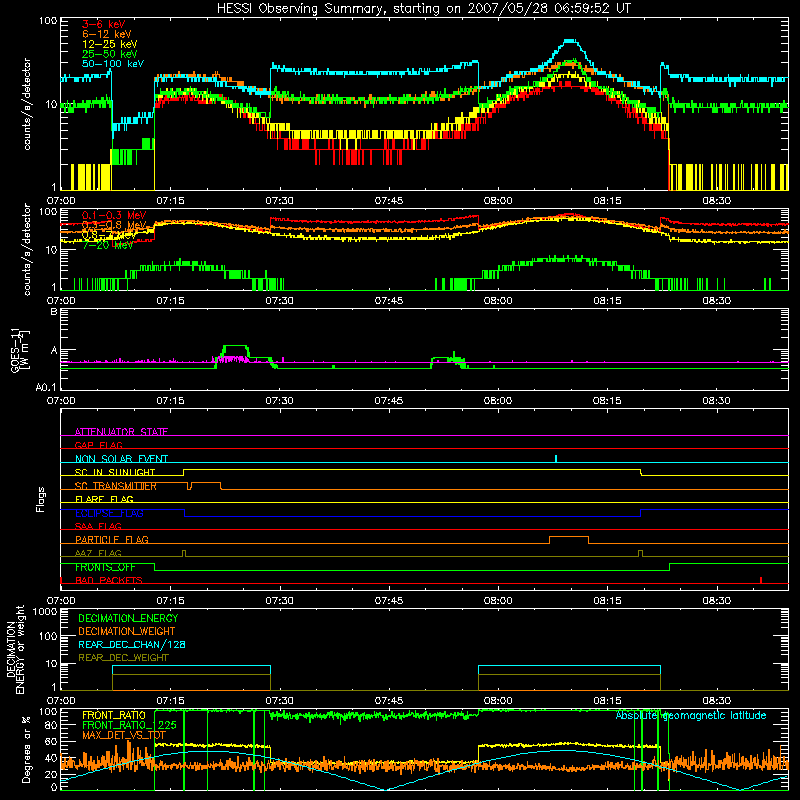800x800 pixels.
Task: Click the REAR_DEC_CHAN/128 legend label
Action: [x=132, y=644]
